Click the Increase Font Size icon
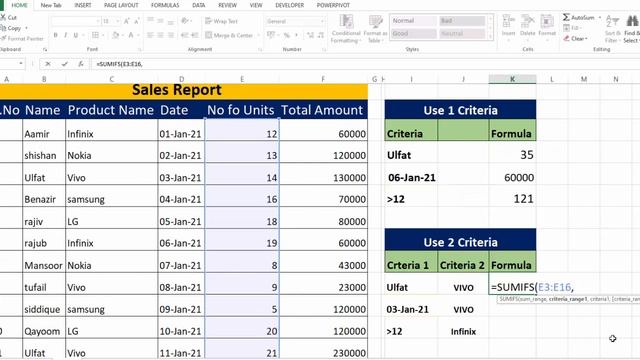Viewport: 640px width, 360px height. tap(127, 21)
